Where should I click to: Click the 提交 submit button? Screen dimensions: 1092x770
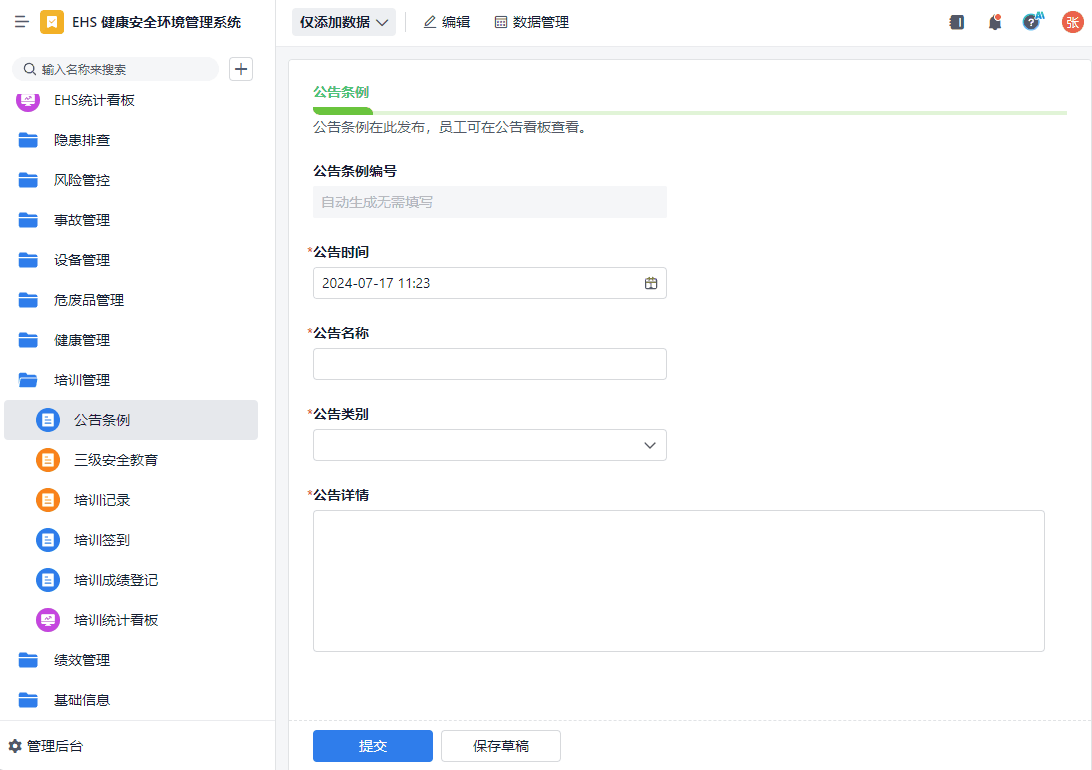(373, 746)
